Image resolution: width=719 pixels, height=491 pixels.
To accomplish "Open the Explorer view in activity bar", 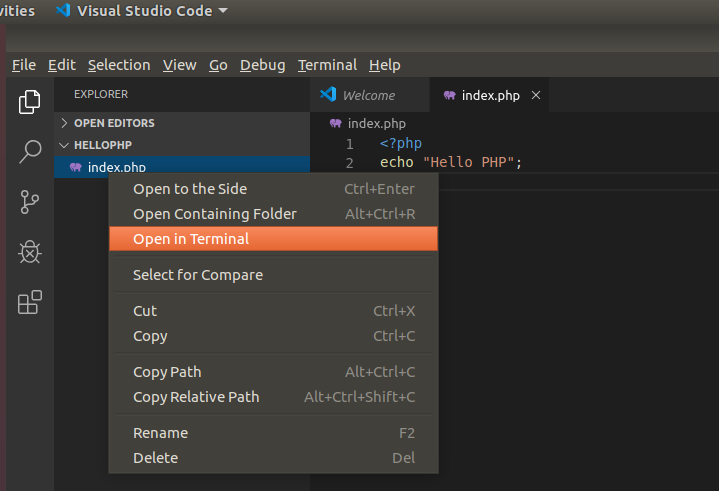I will (x=29, y=102).
